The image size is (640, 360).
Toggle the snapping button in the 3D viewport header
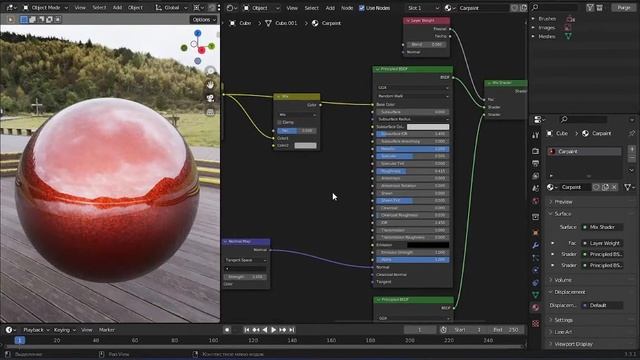click(211, 7)
